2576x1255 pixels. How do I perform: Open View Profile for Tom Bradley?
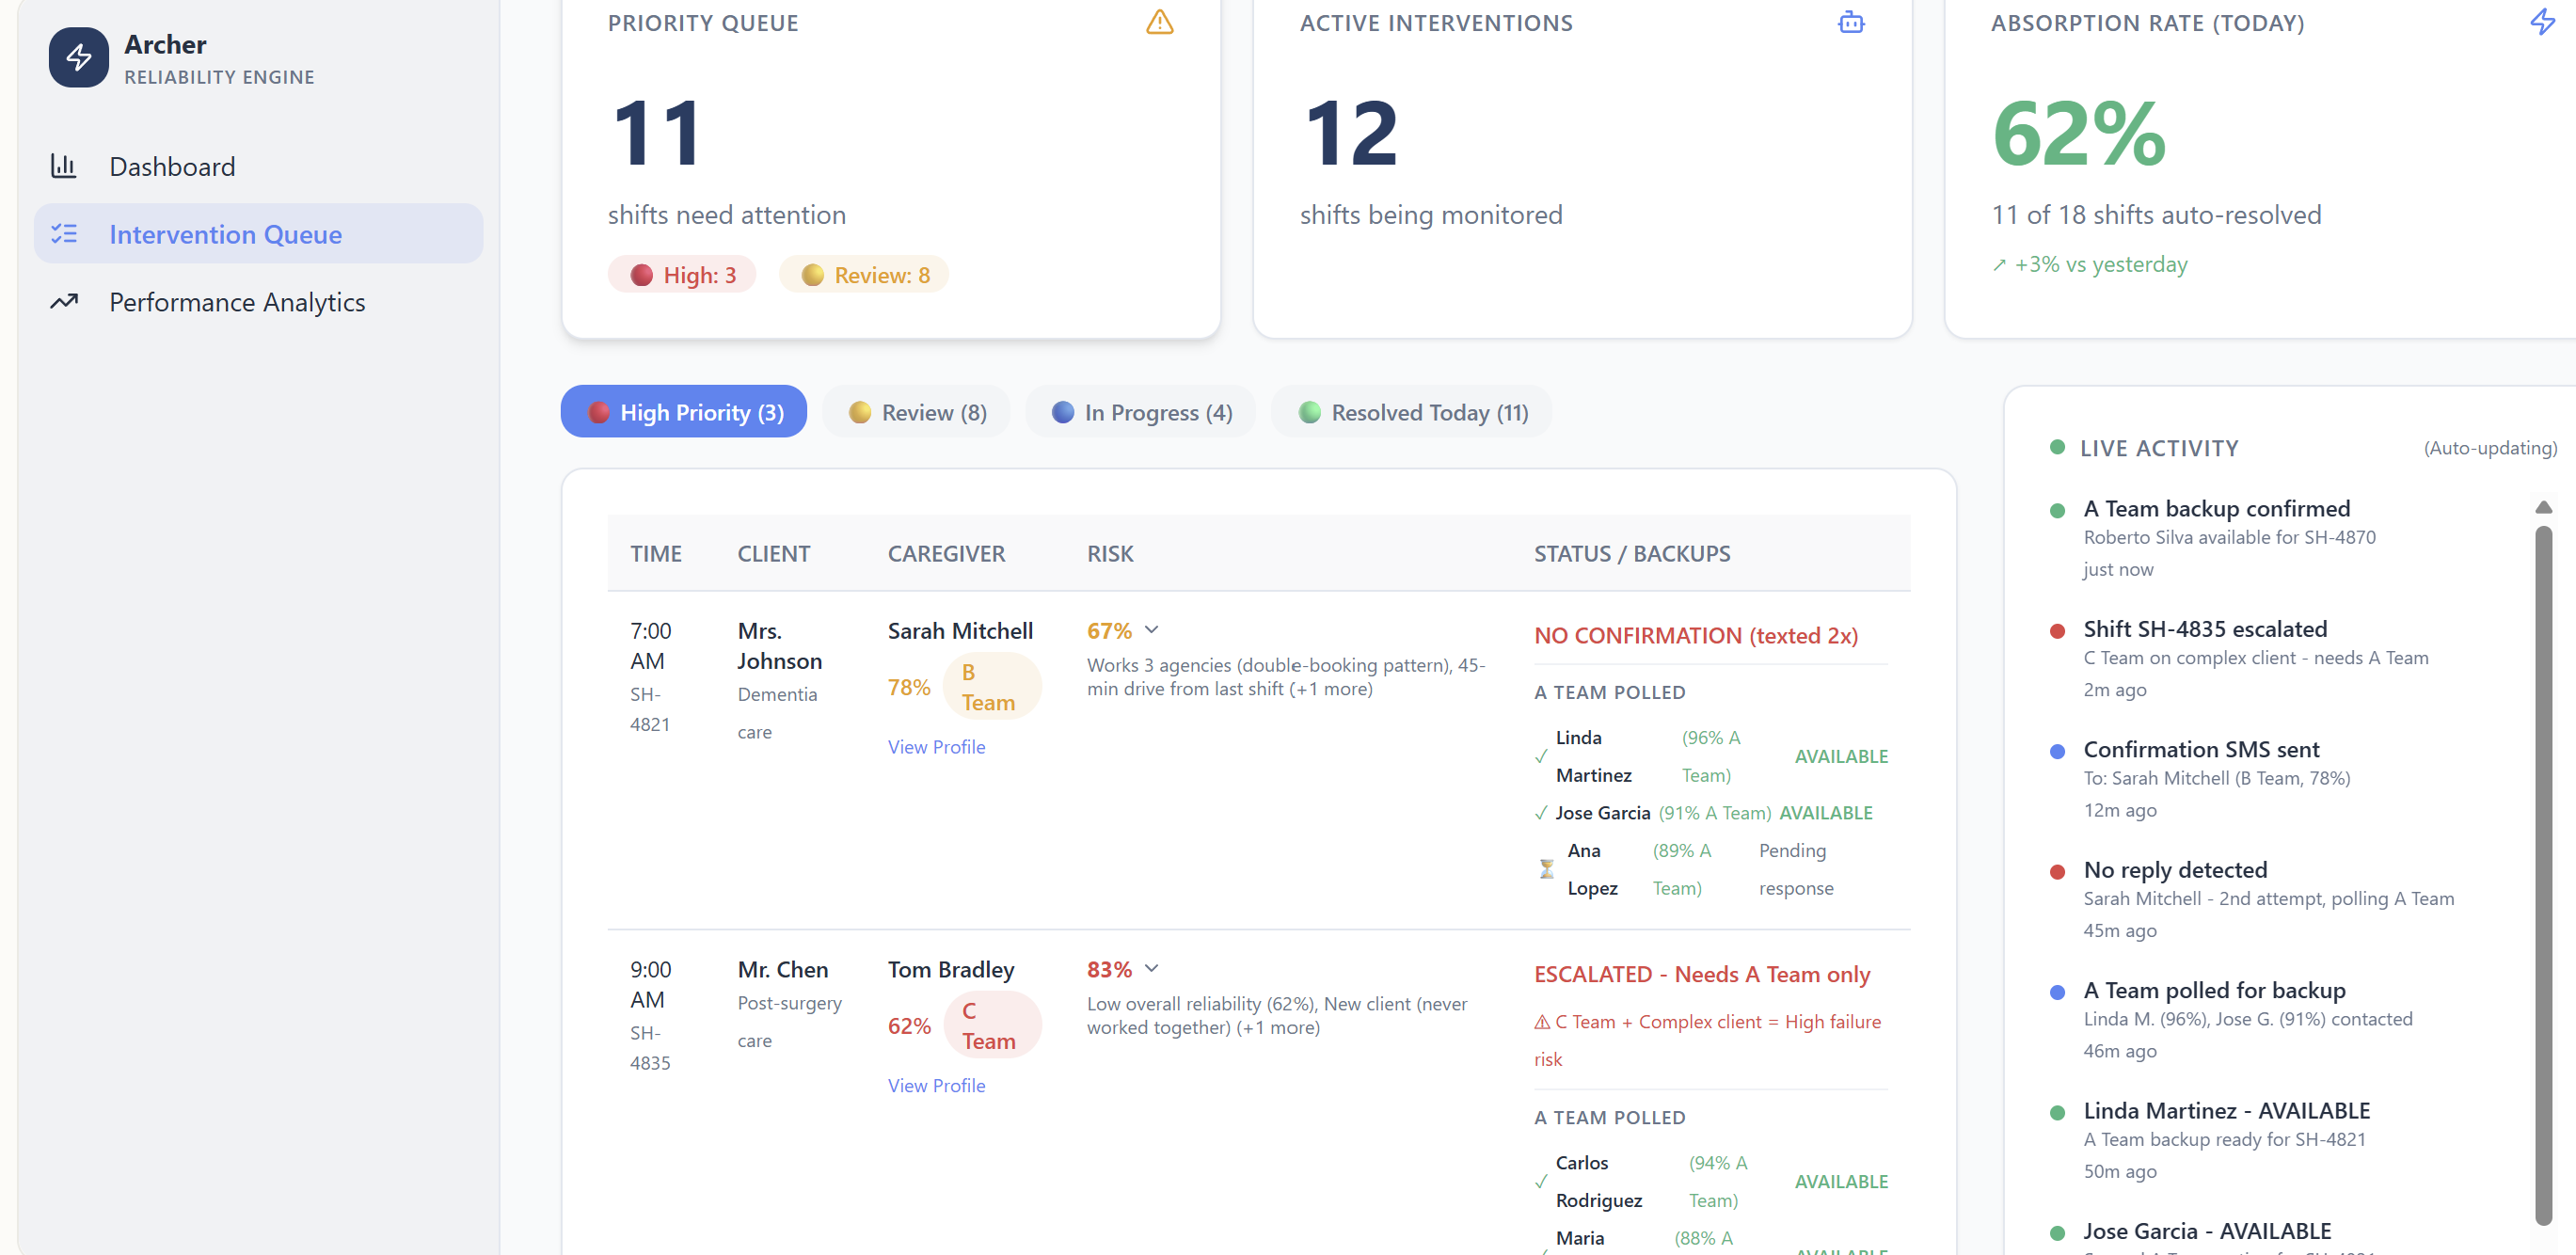coord(935,1085)
